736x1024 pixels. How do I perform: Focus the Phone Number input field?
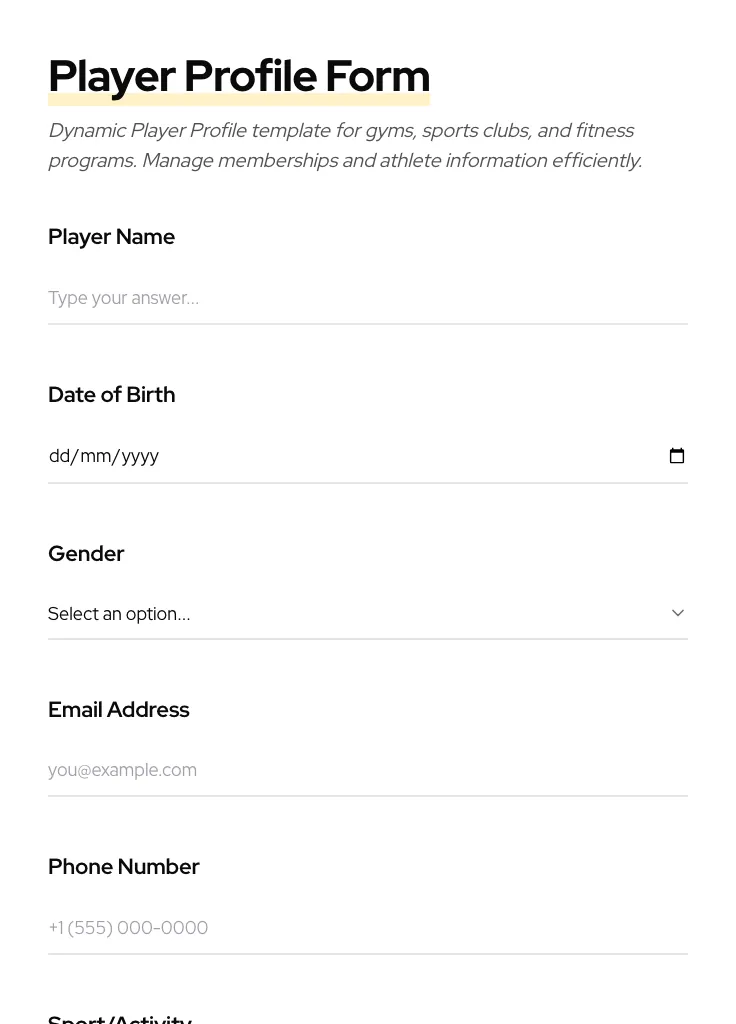[367, 928]
